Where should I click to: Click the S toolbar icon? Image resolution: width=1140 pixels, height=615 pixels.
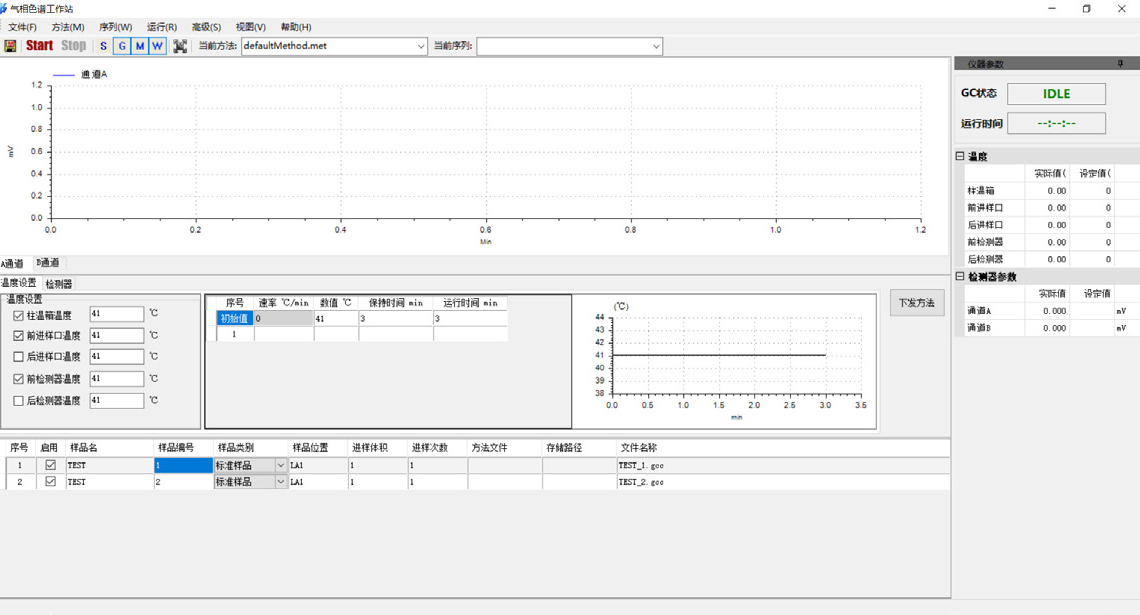pos(103,46)
